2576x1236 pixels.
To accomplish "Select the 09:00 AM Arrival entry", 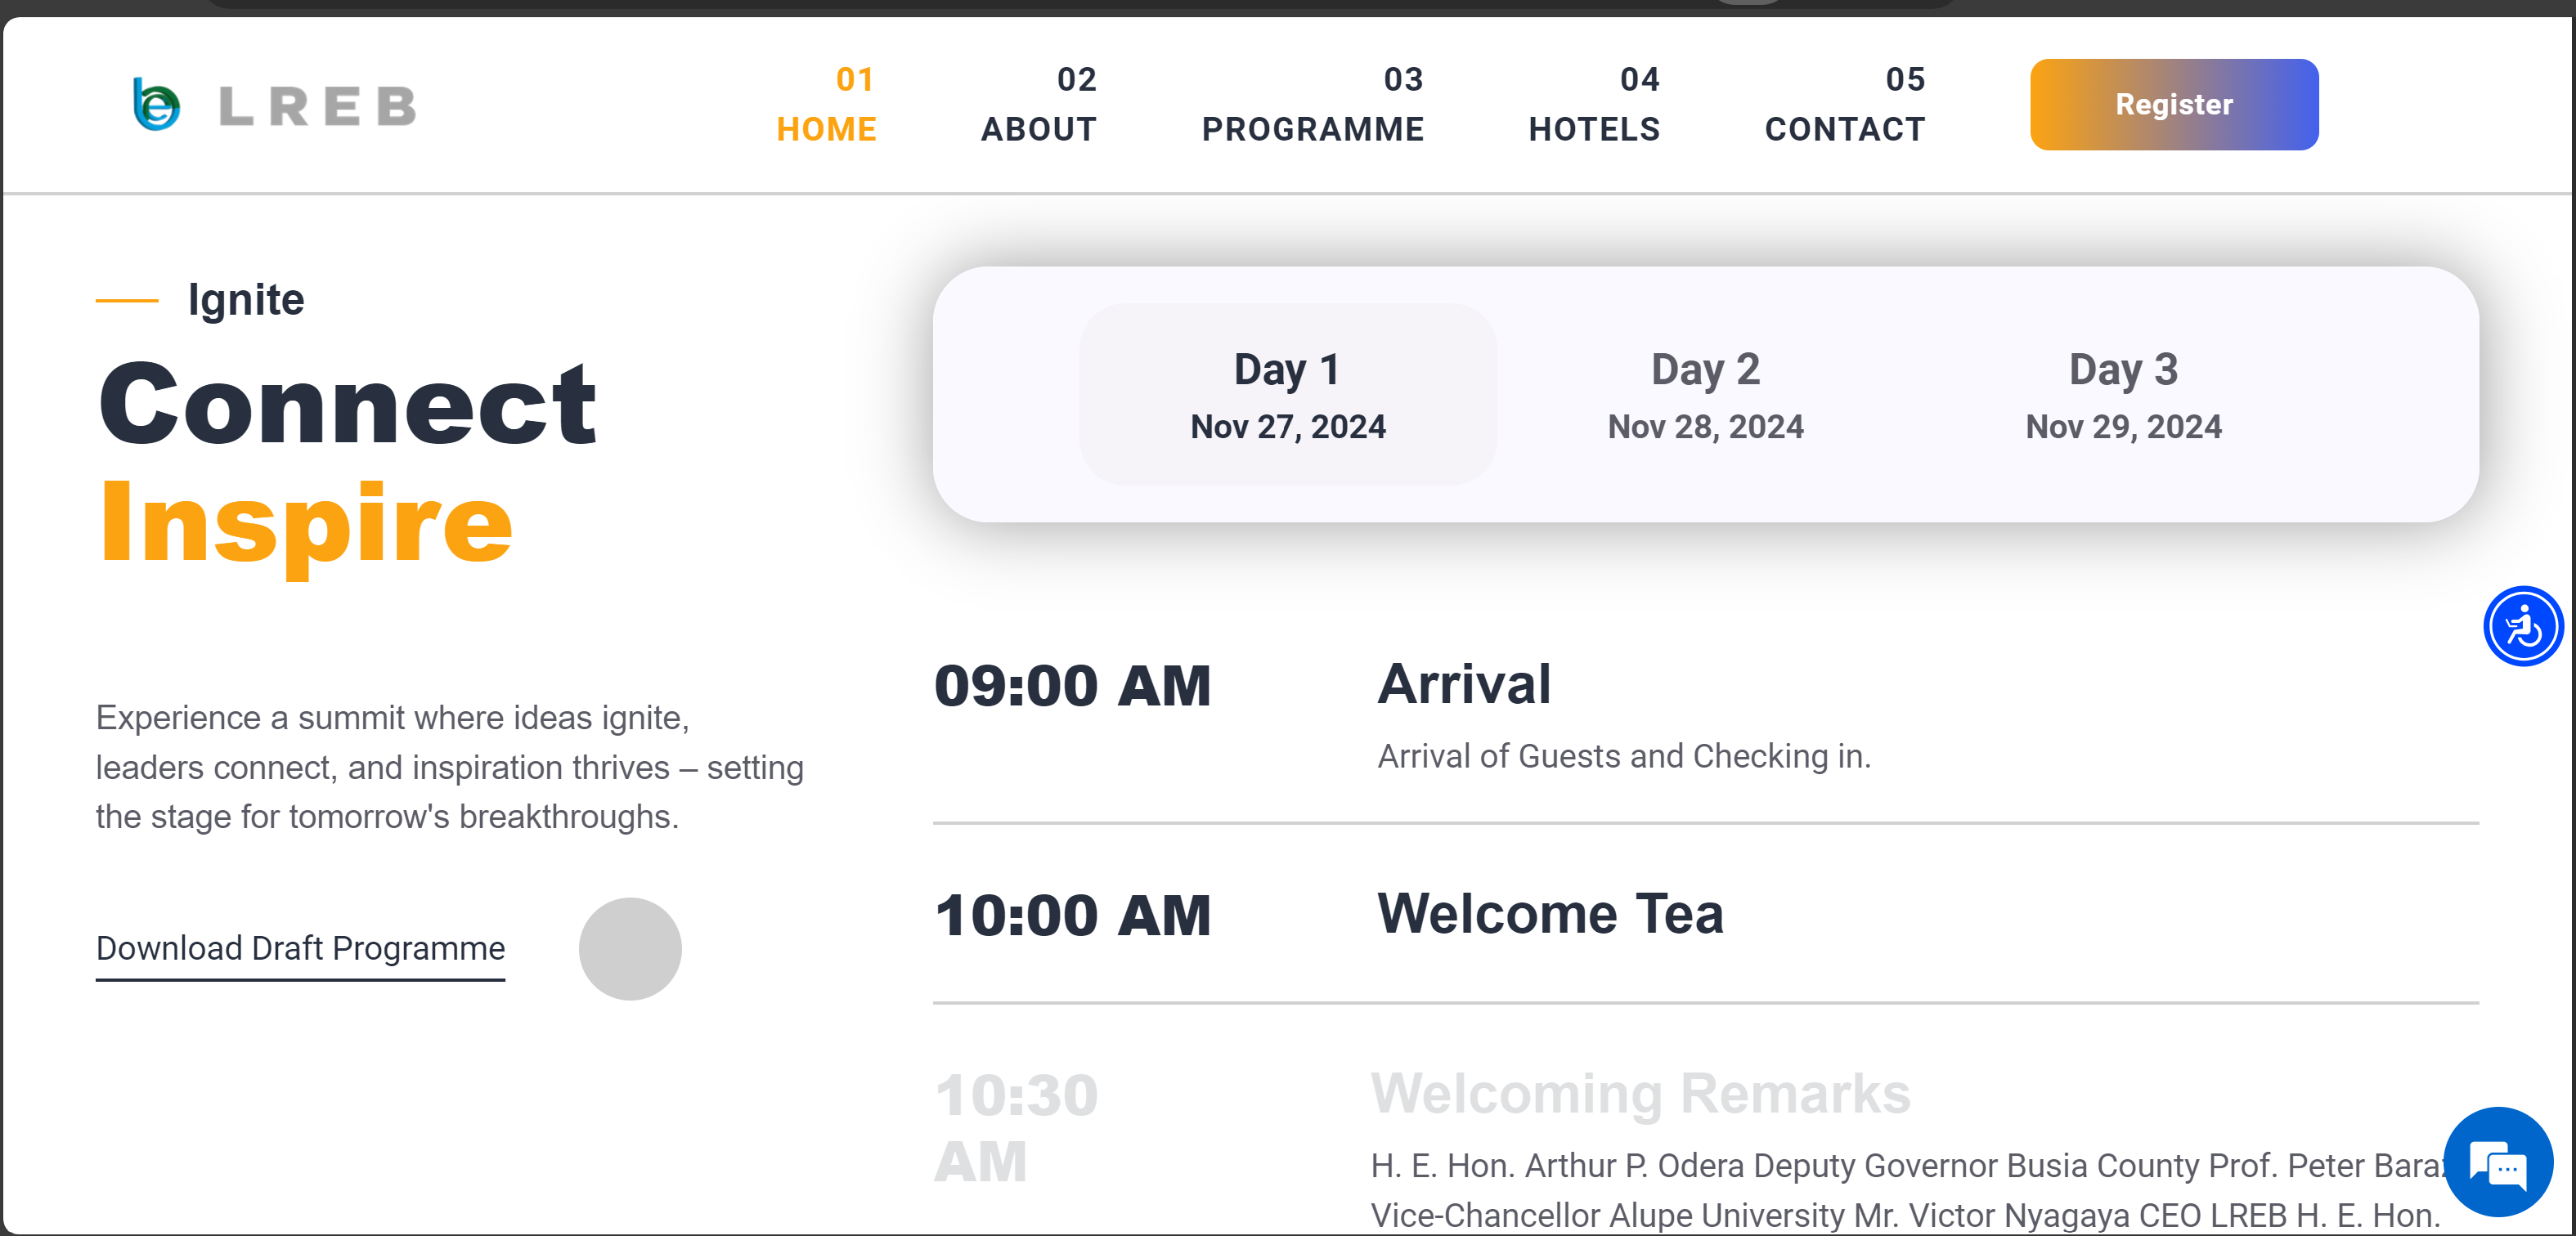I will click(1464, 686).
